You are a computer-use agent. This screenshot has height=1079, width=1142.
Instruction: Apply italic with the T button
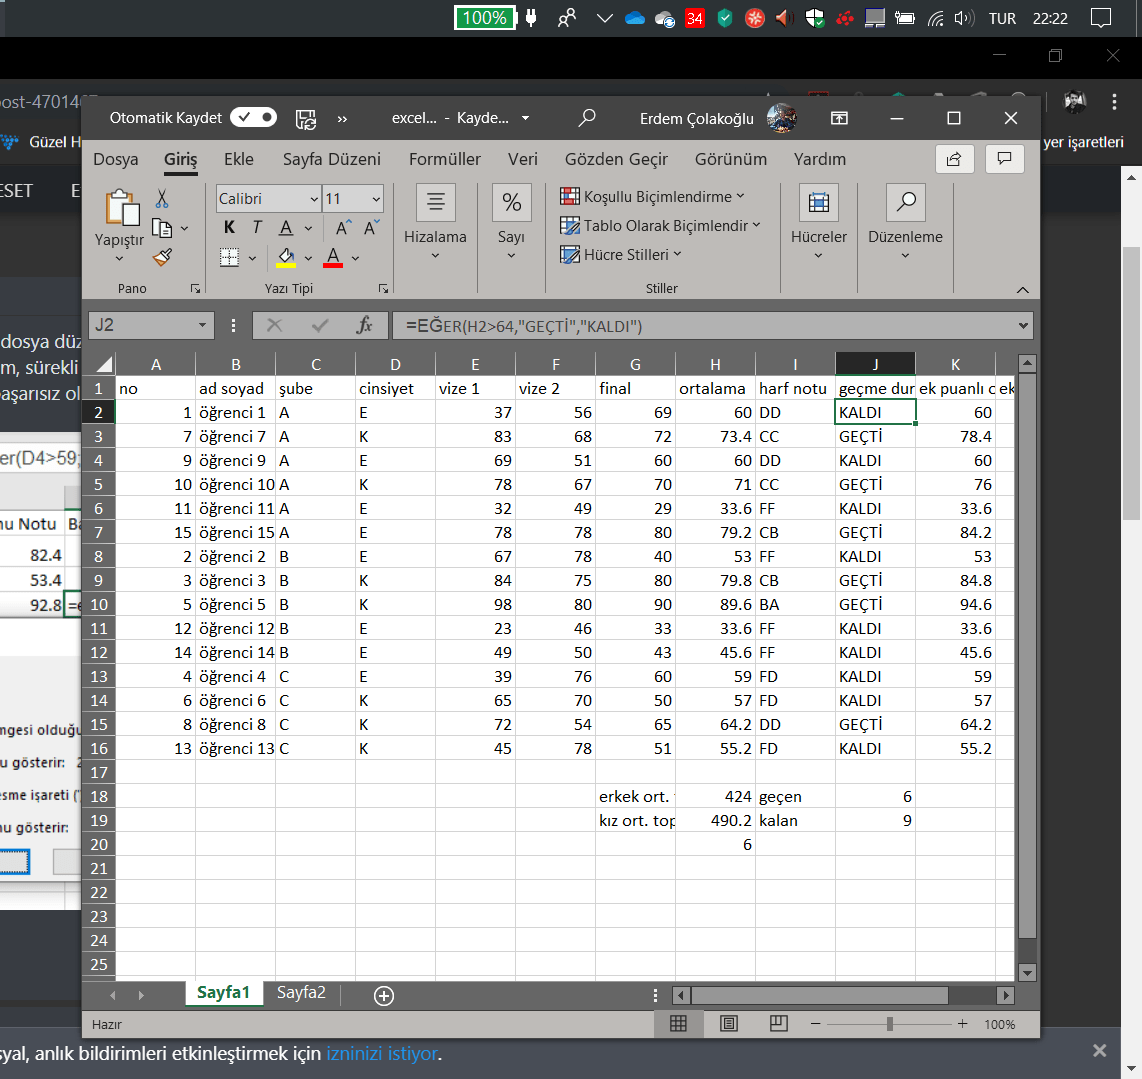click(257, 227)
